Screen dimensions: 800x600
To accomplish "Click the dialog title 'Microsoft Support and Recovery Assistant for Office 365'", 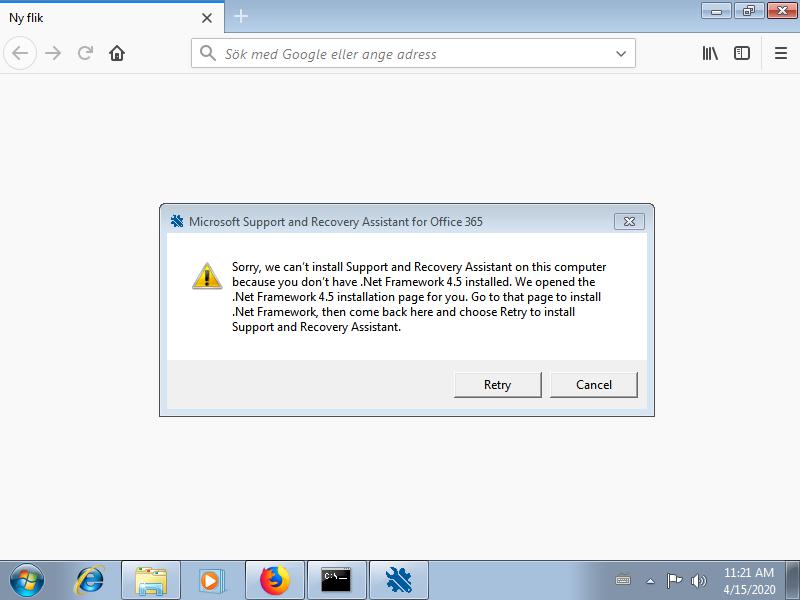I will (x=336, y=221).
